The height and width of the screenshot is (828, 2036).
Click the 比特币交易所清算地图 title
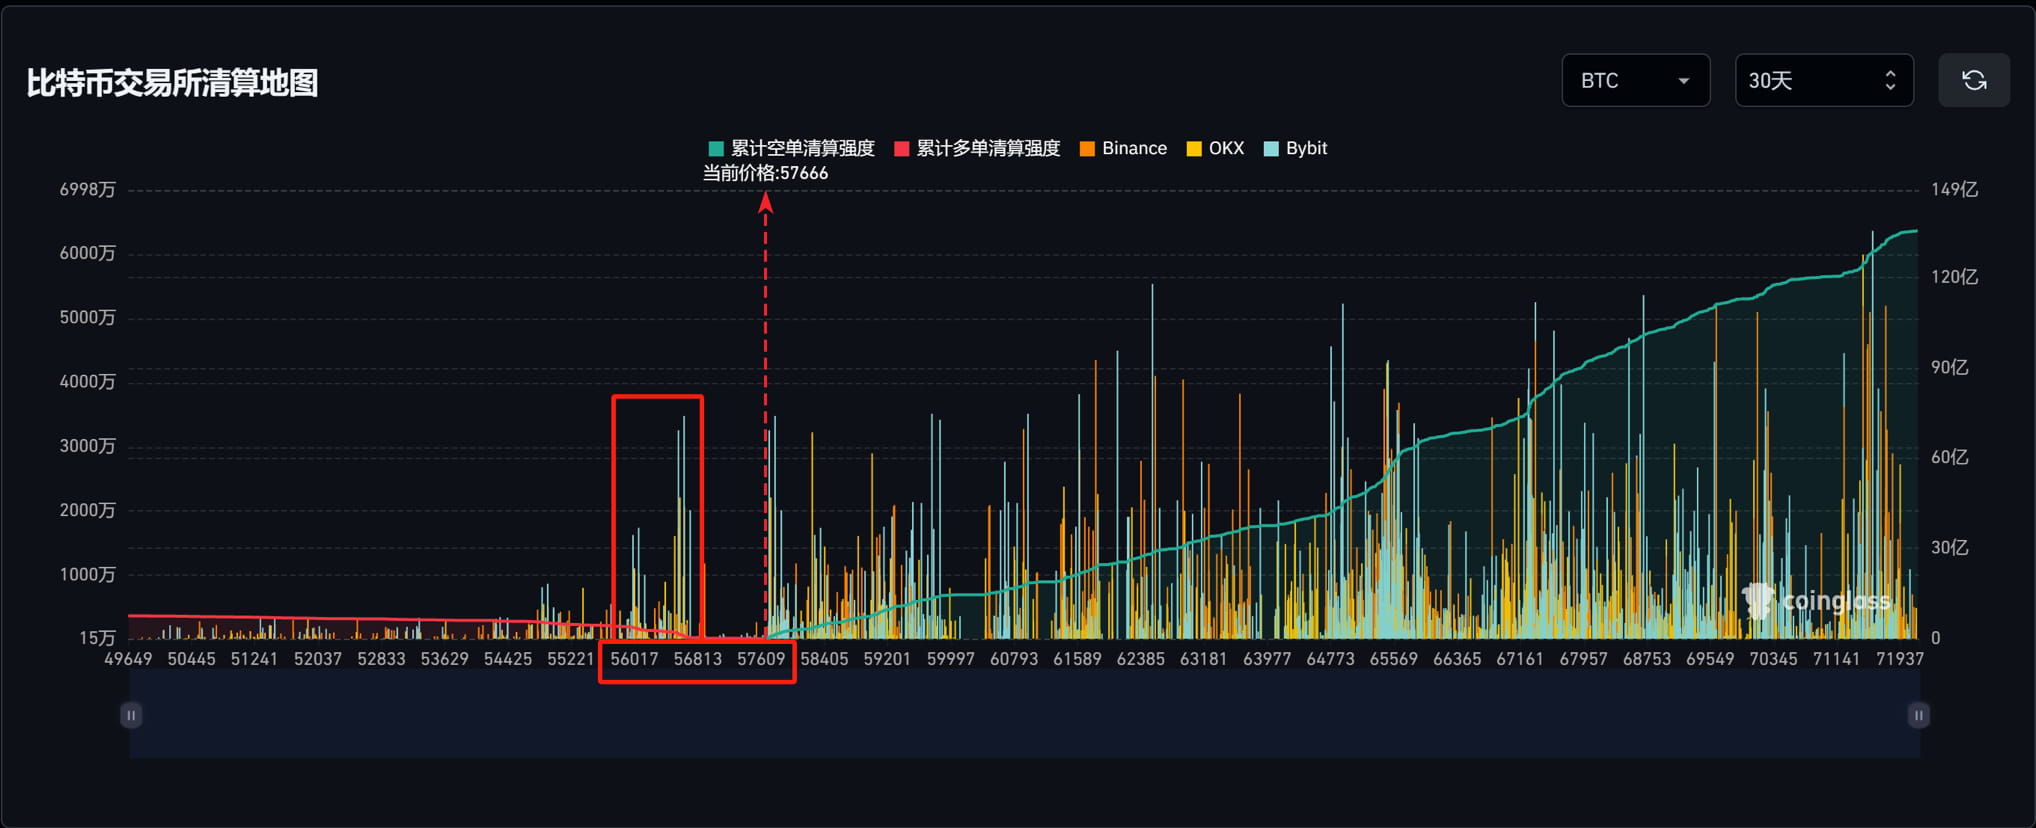pyautogui.click(x=172, y=83)
